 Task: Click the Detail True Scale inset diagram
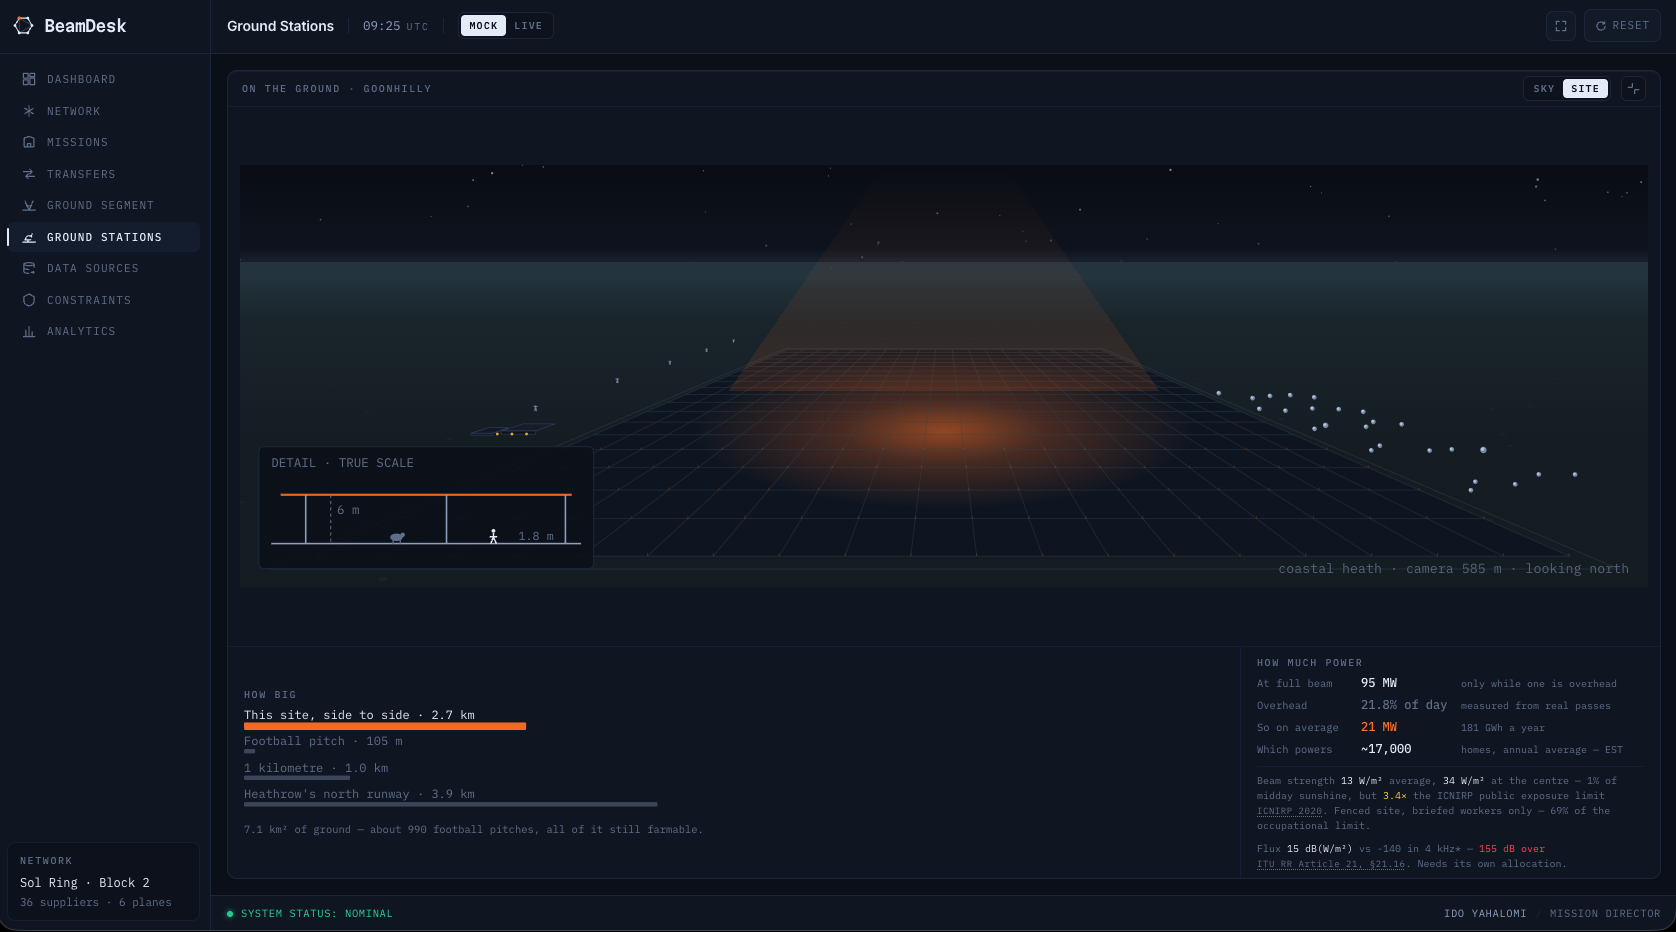pos(426,508)
